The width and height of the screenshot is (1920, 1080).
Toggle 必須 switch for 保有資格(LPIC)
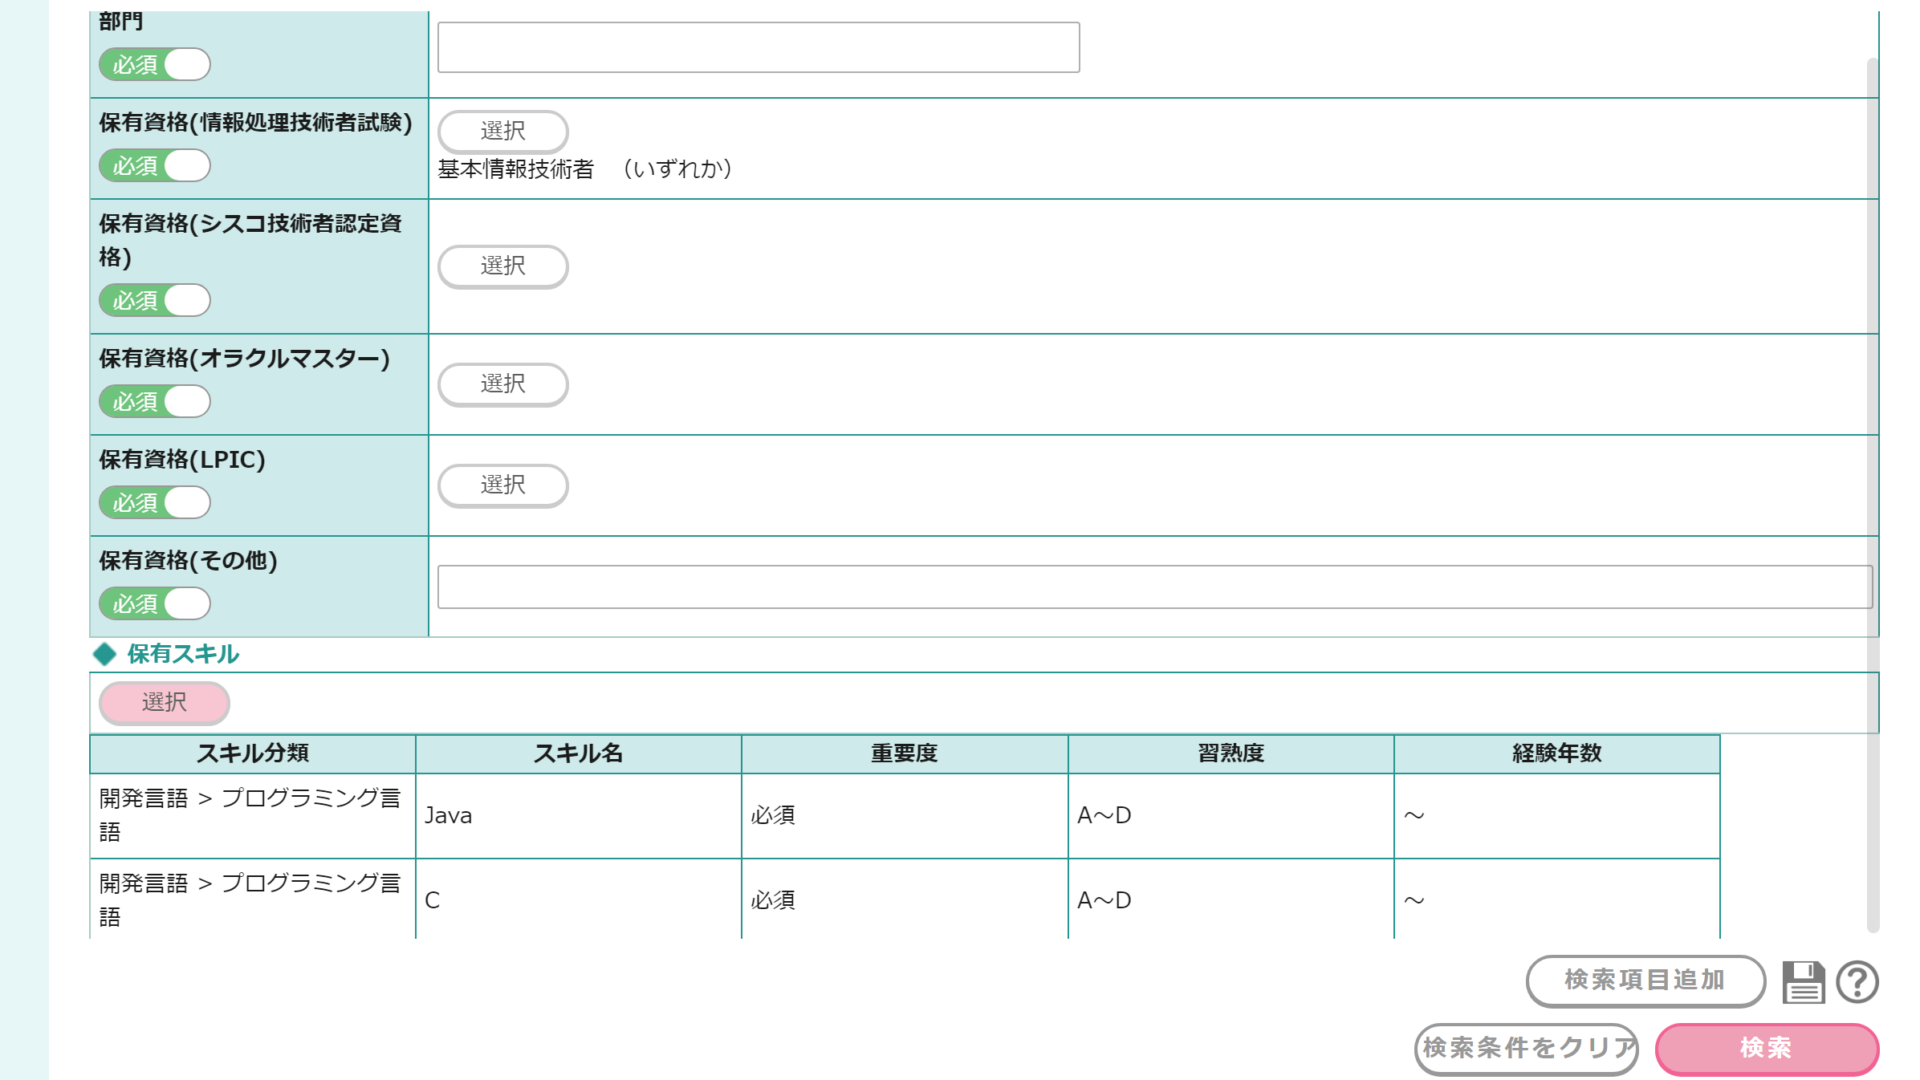155,503
